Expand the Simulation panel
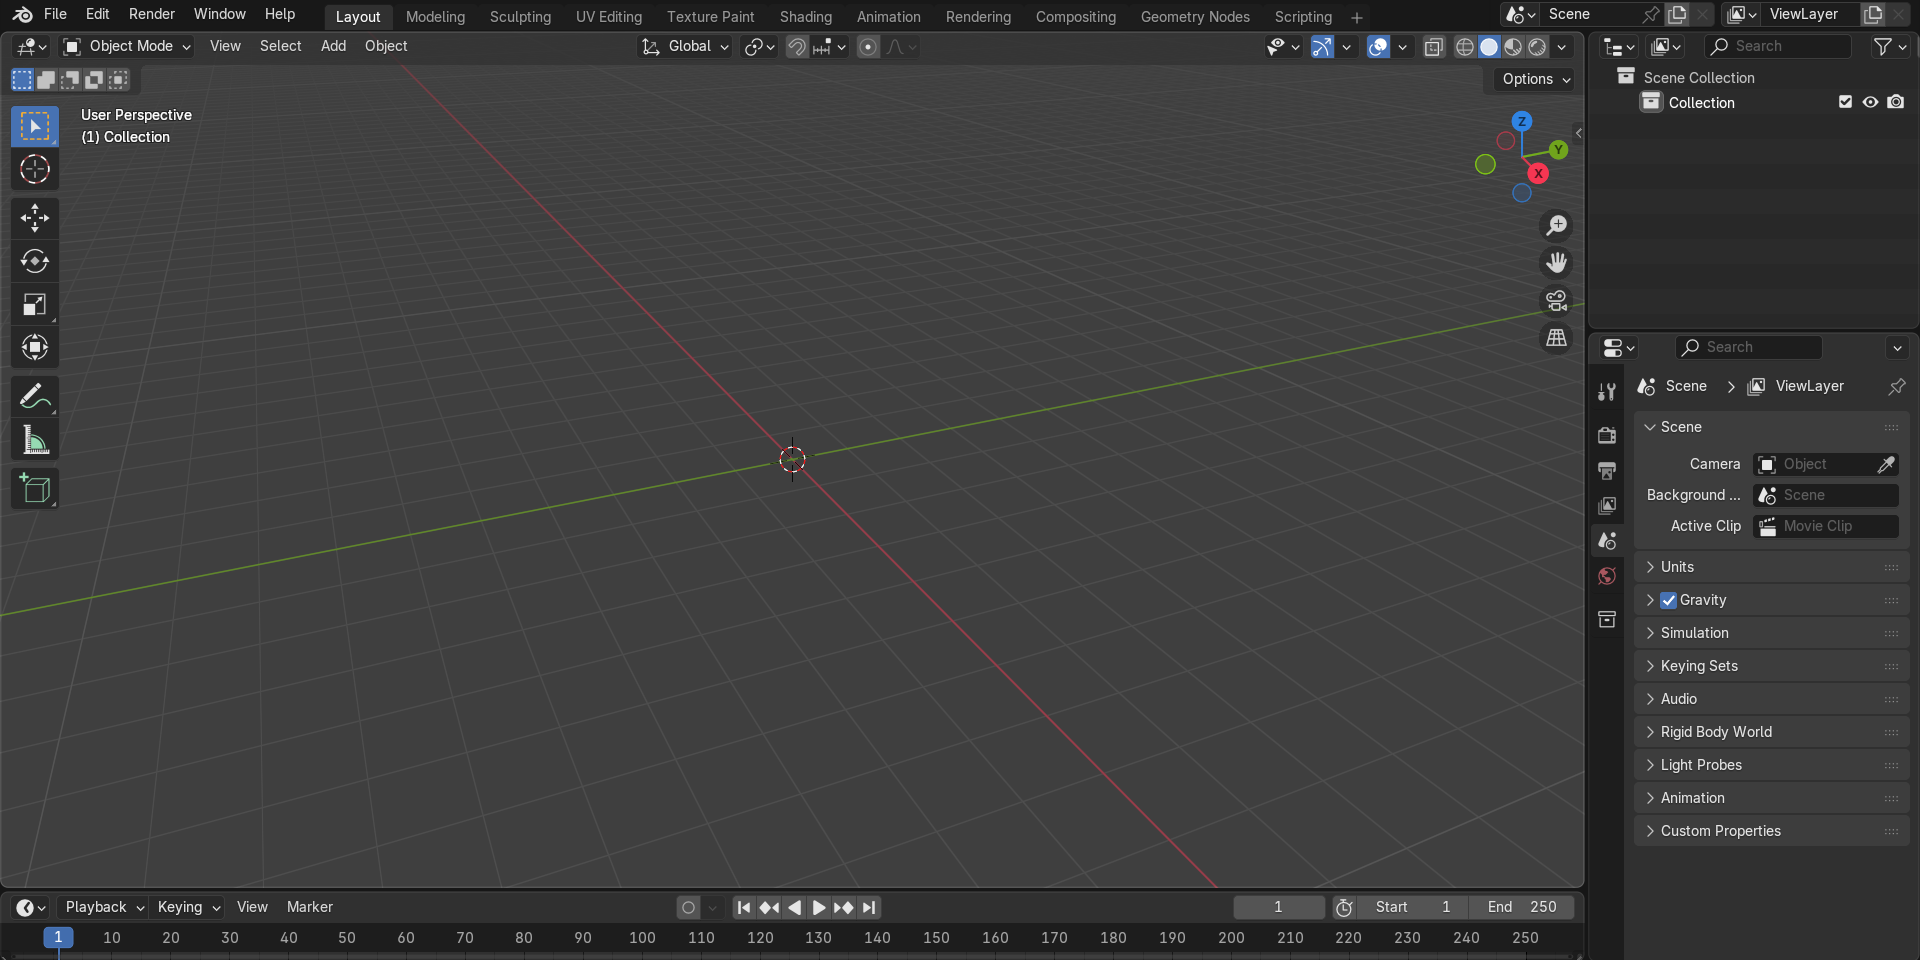 1771,633
